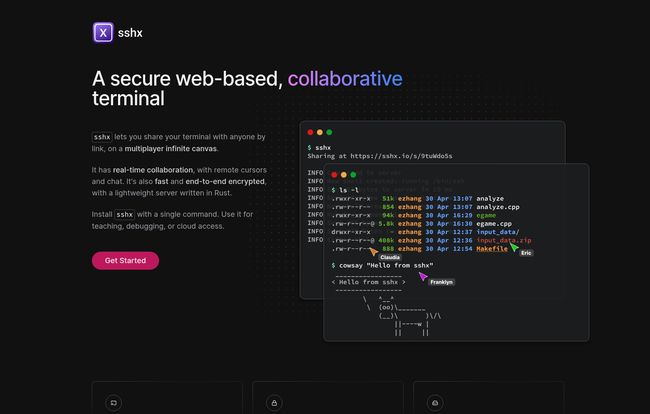Click the word "collaborative" in the headline
Image resolution: width=650 pixels, height=414 pixels.
click(x=345, y=79)
